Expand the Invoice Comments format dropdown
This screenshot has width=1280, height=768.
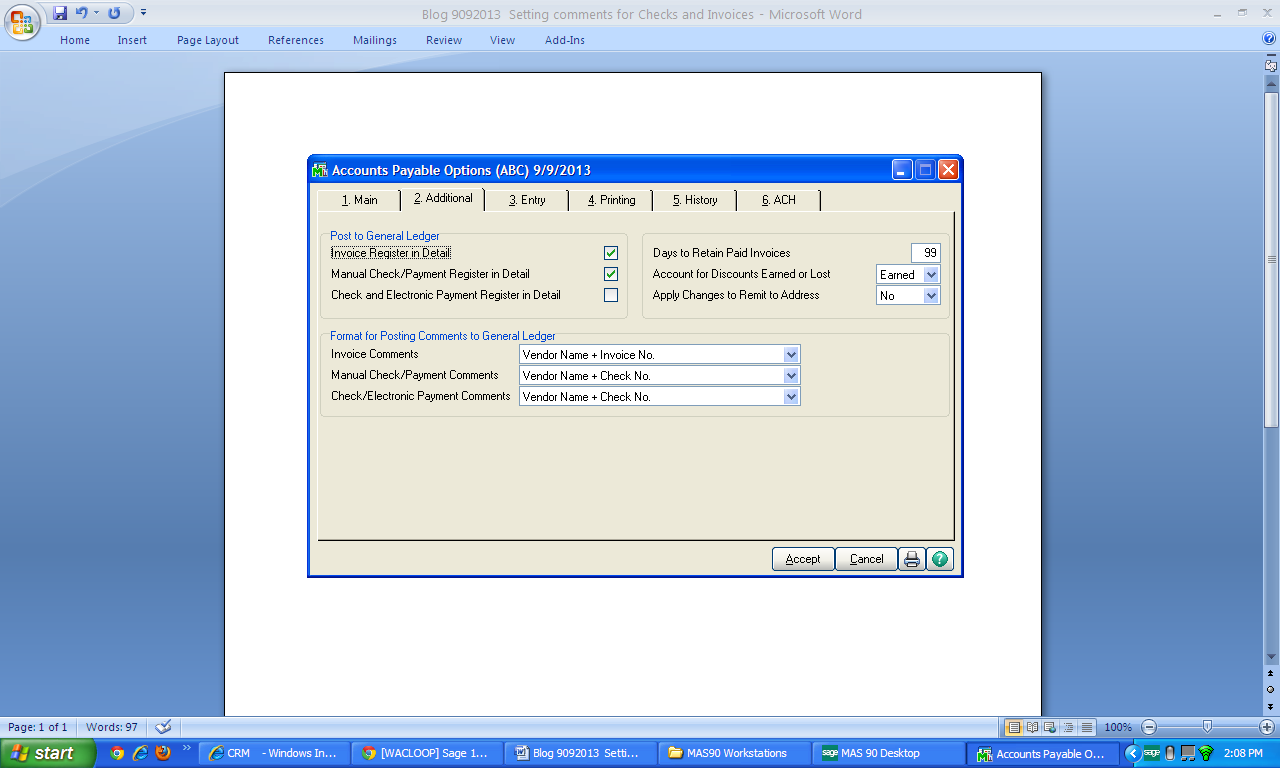tap(791, 355)
